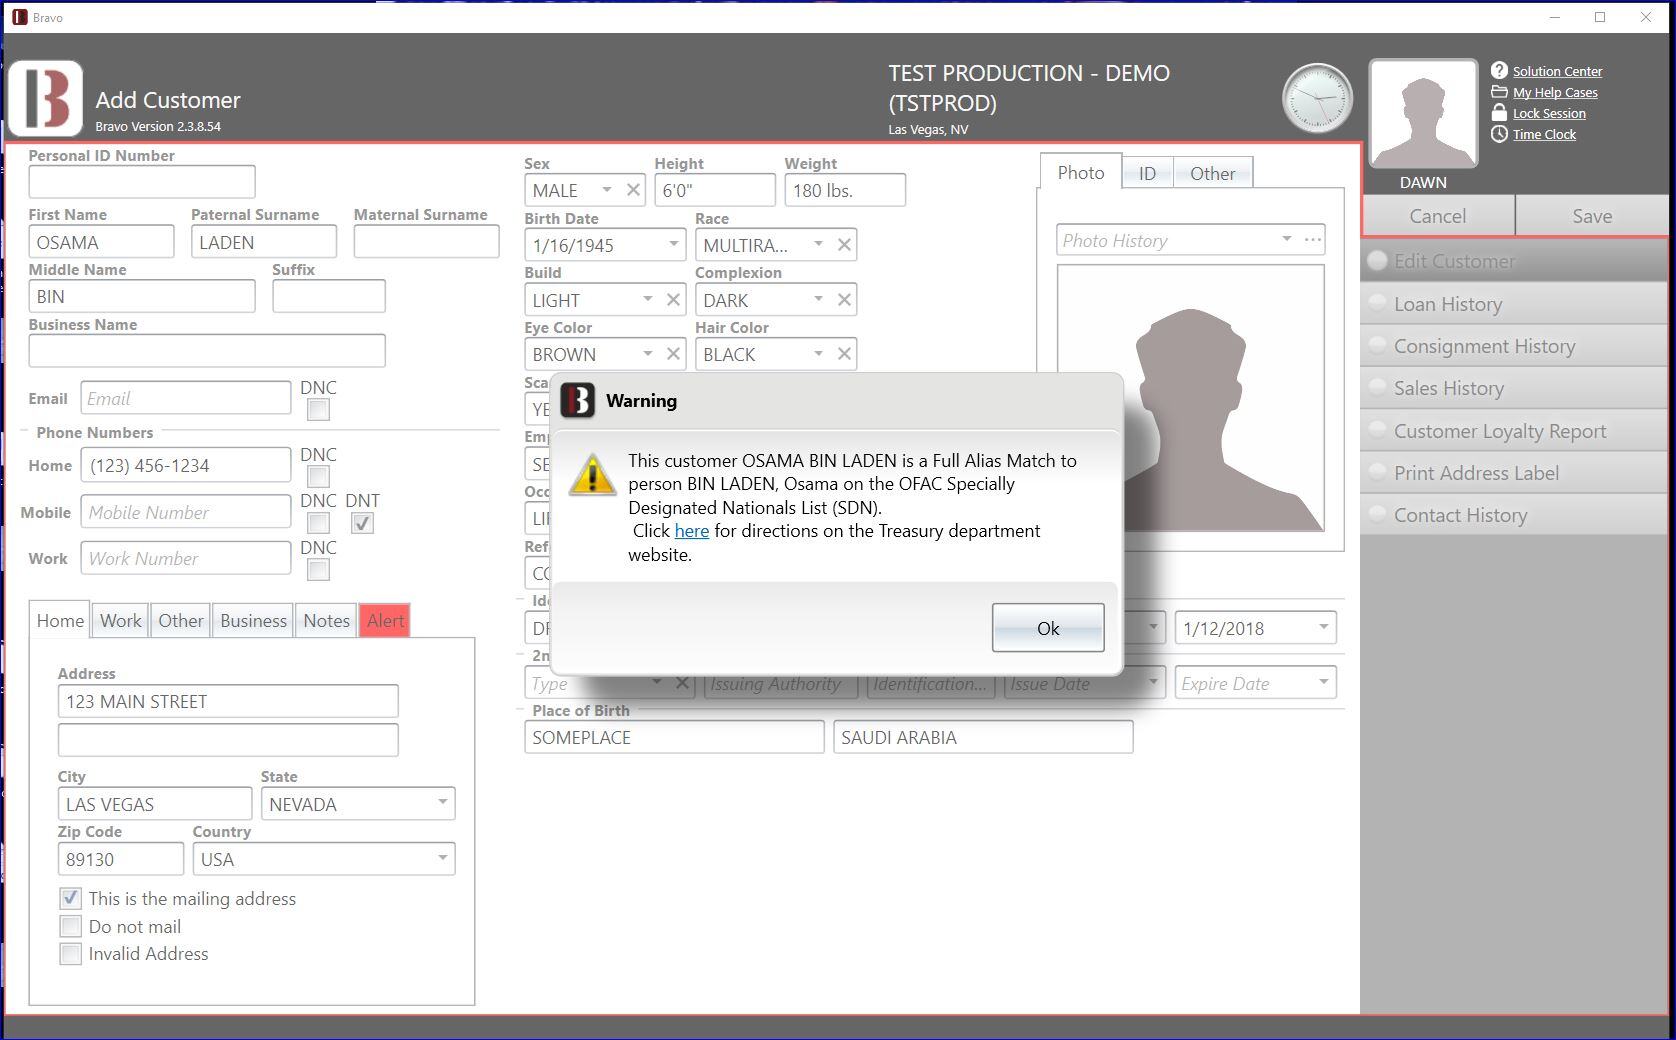Toggle the Work phone DNC checkbox
Image resolution: width=1676 pixels, height=1040 pixels.
click(318, 570)
